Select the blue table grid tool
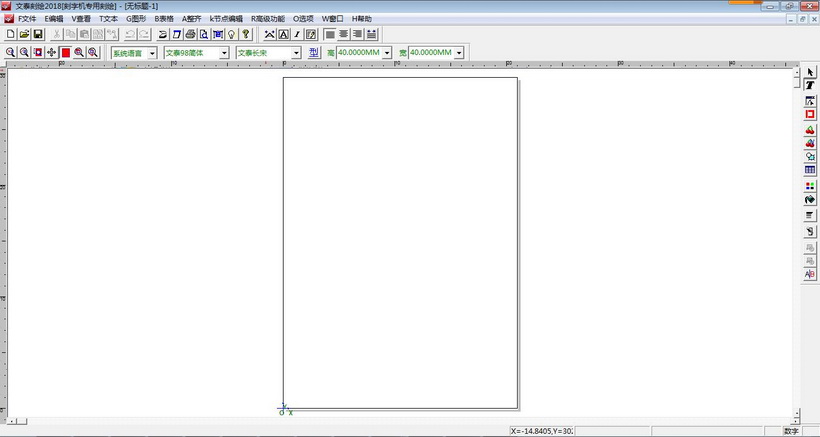820x437 pixels. pos(810,170)
